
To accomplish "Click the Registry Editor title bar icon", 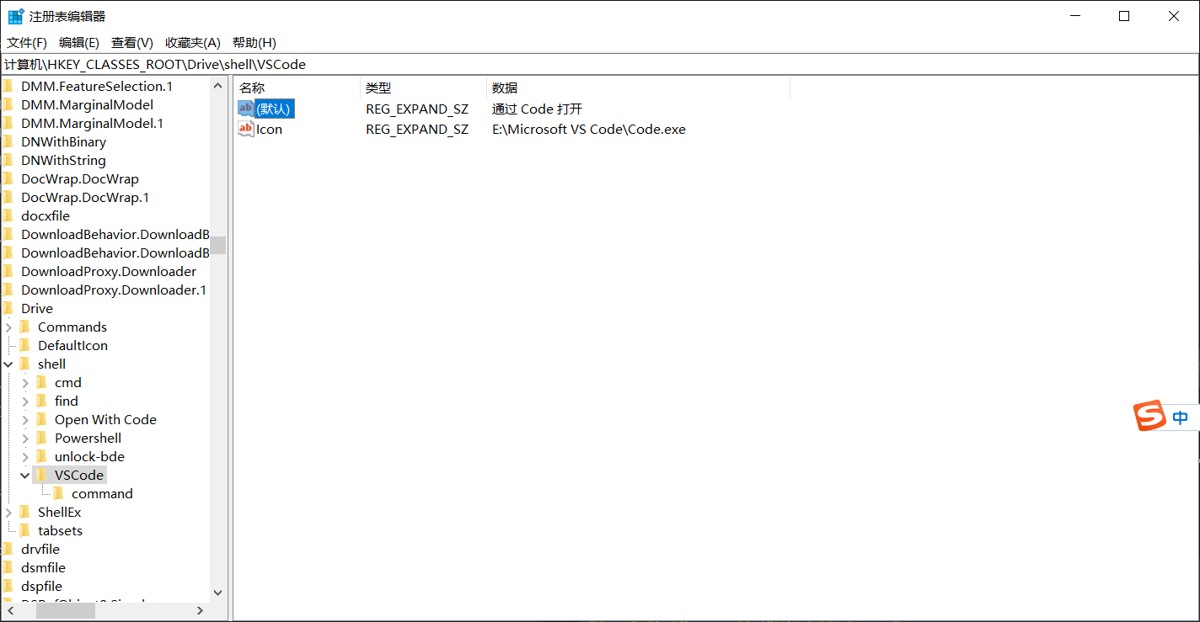I will [x=16, y=16].
